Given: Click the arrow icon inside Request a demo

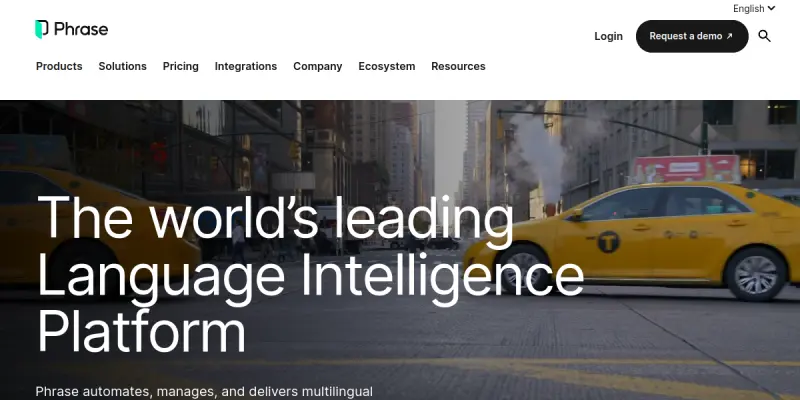Looking at the screenshot, I should pyautogui.click(x=729, y=36).
